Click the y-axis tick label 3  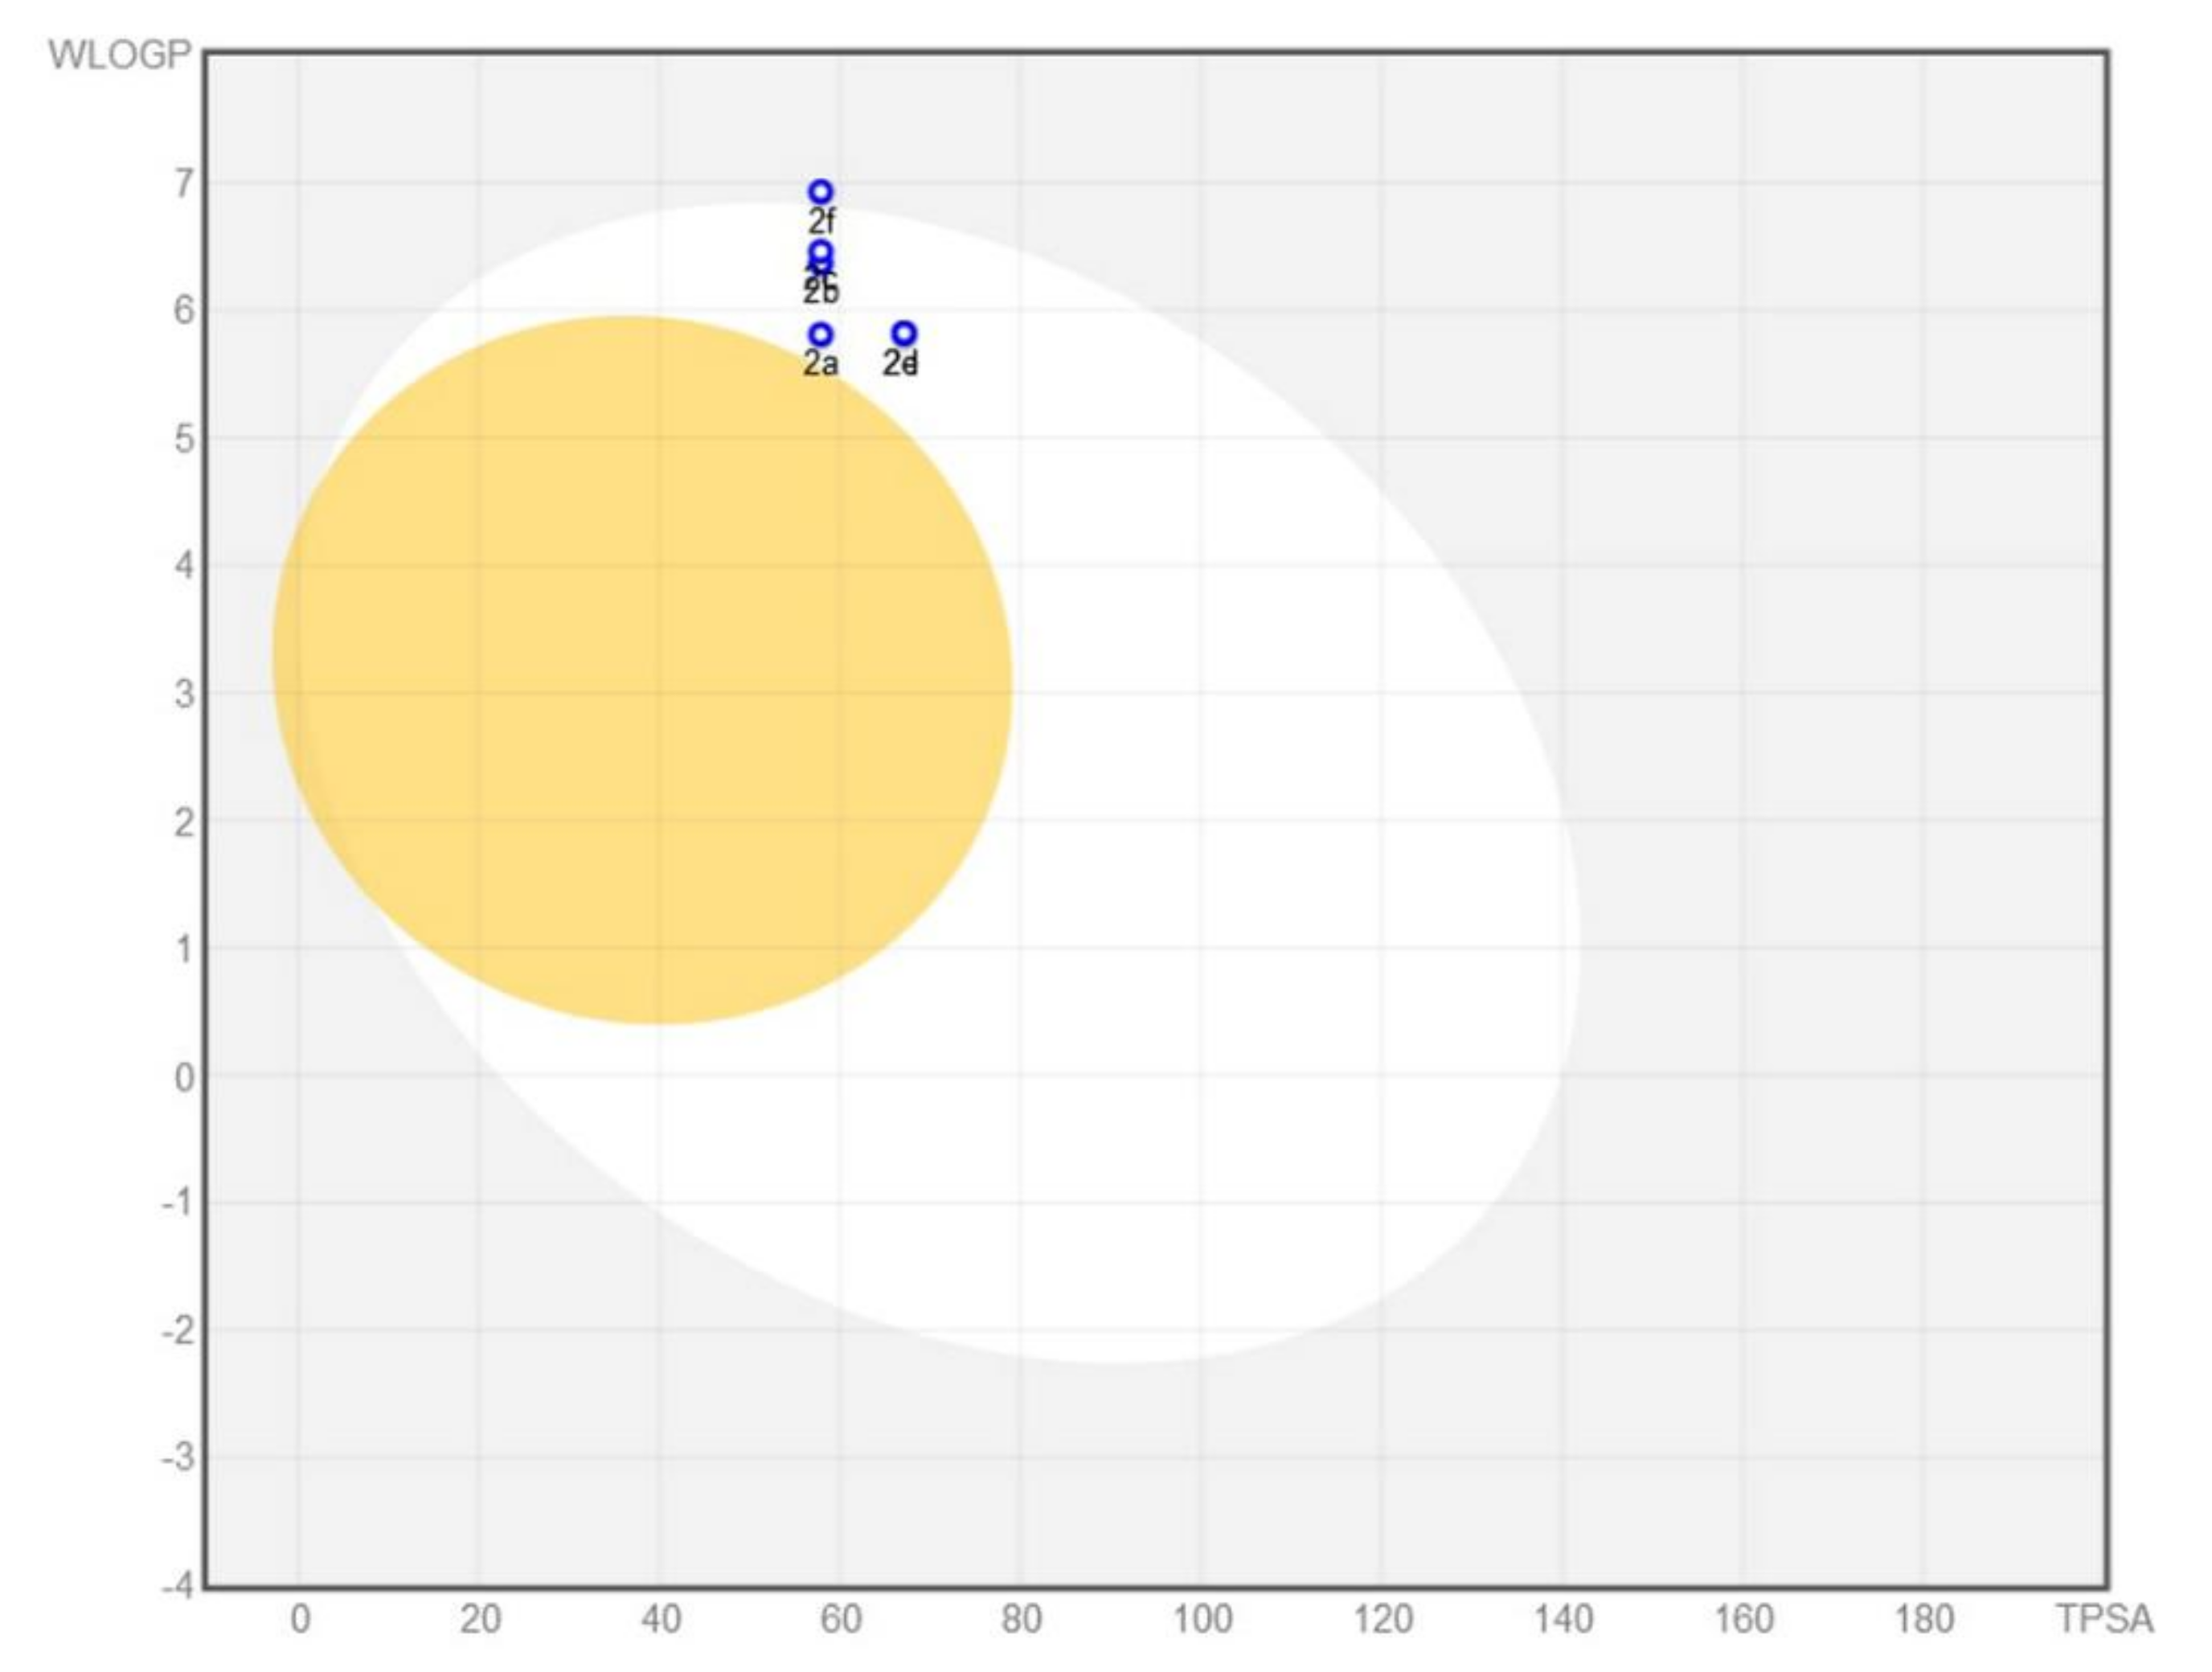pyautogui.click(x=184, y=693)
